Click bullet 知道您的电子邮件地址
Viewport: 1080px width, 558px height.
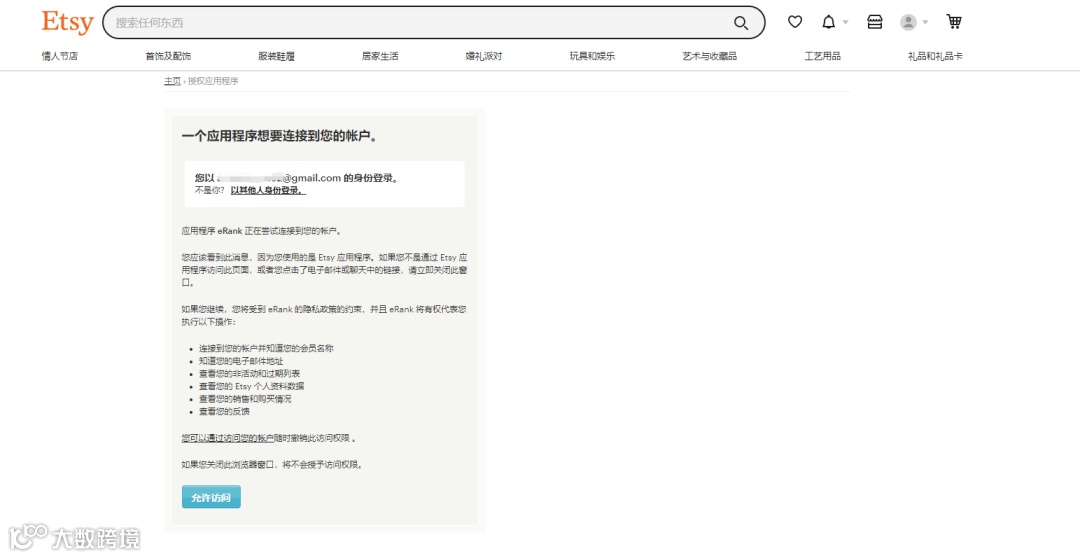241,361
